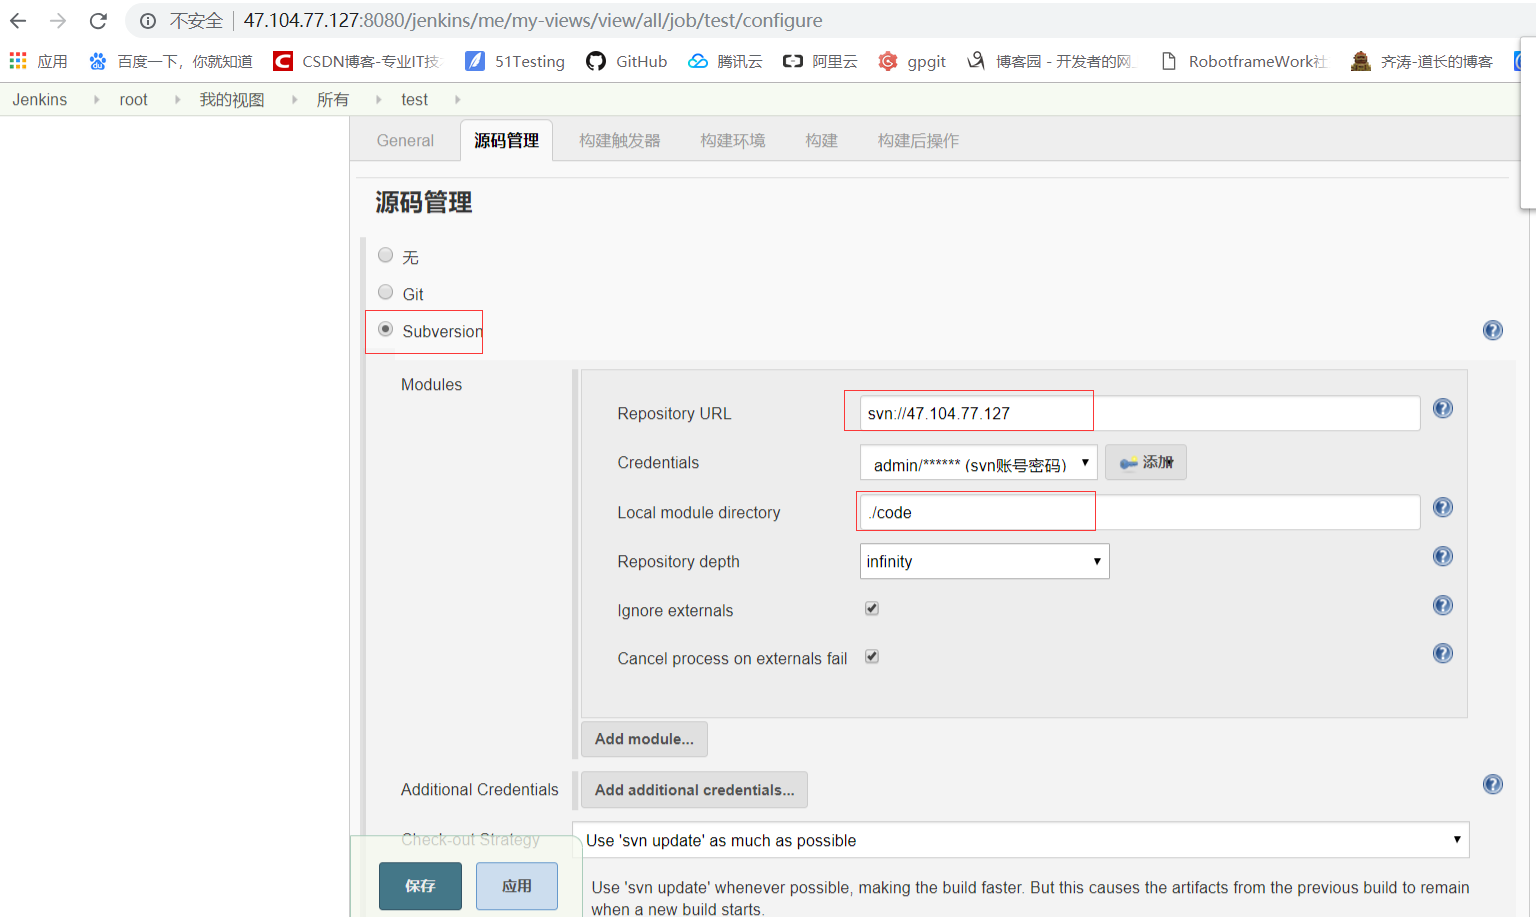The width and height of the screenshot is (1536, 917).
Task: Disable Cancel process on externals fail
Action: point(871,656)
